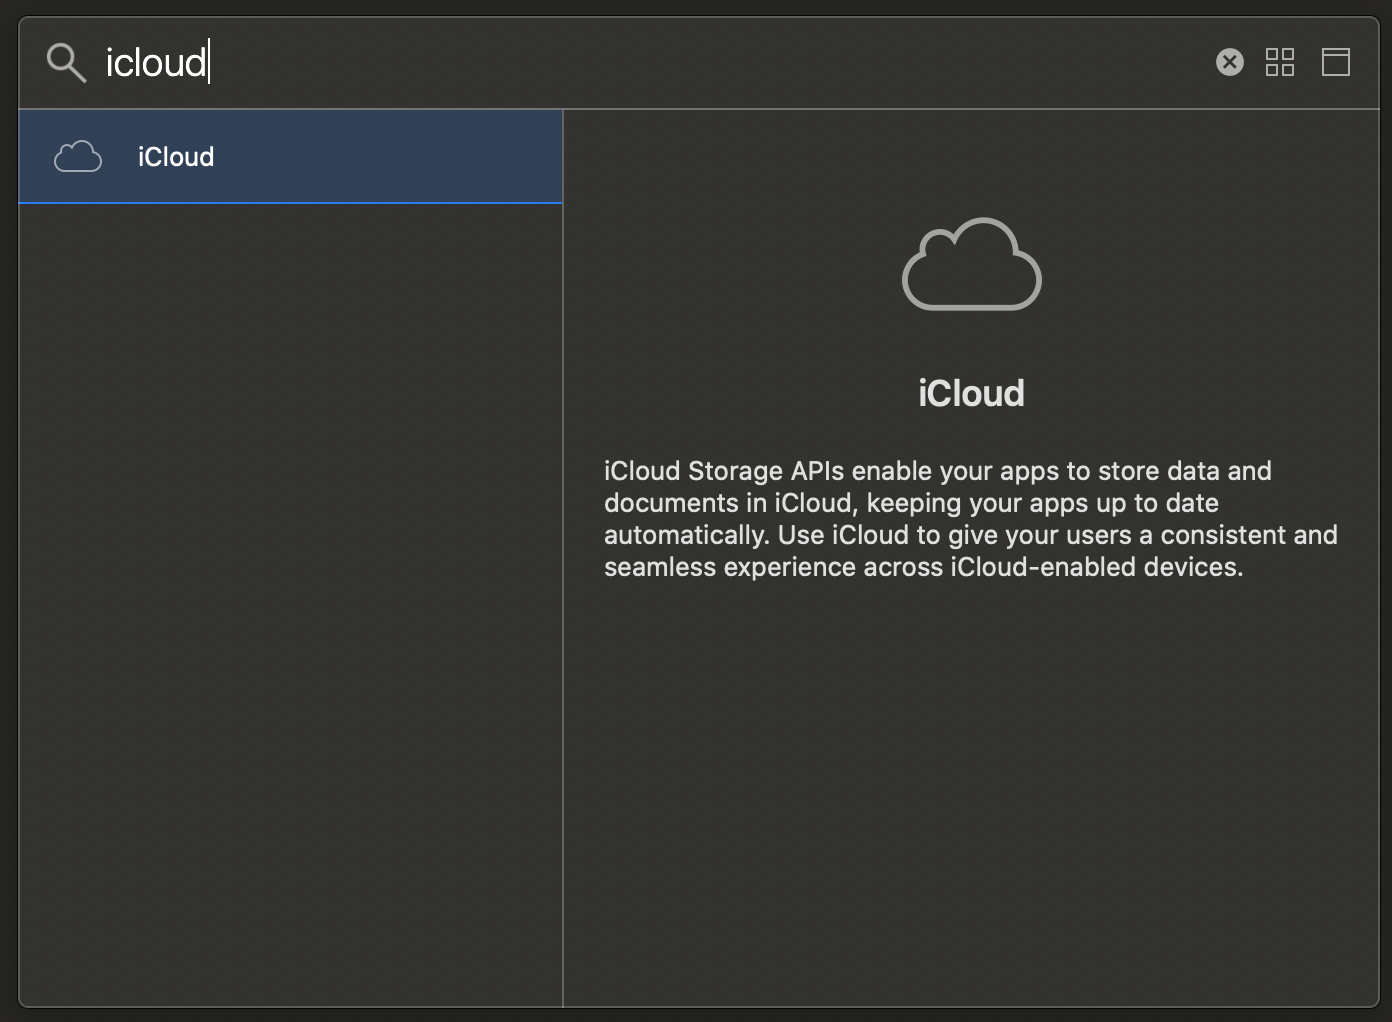Click the magnifying glass search icon
This screenshot has width=1392, height=1022.
(66, 62)
